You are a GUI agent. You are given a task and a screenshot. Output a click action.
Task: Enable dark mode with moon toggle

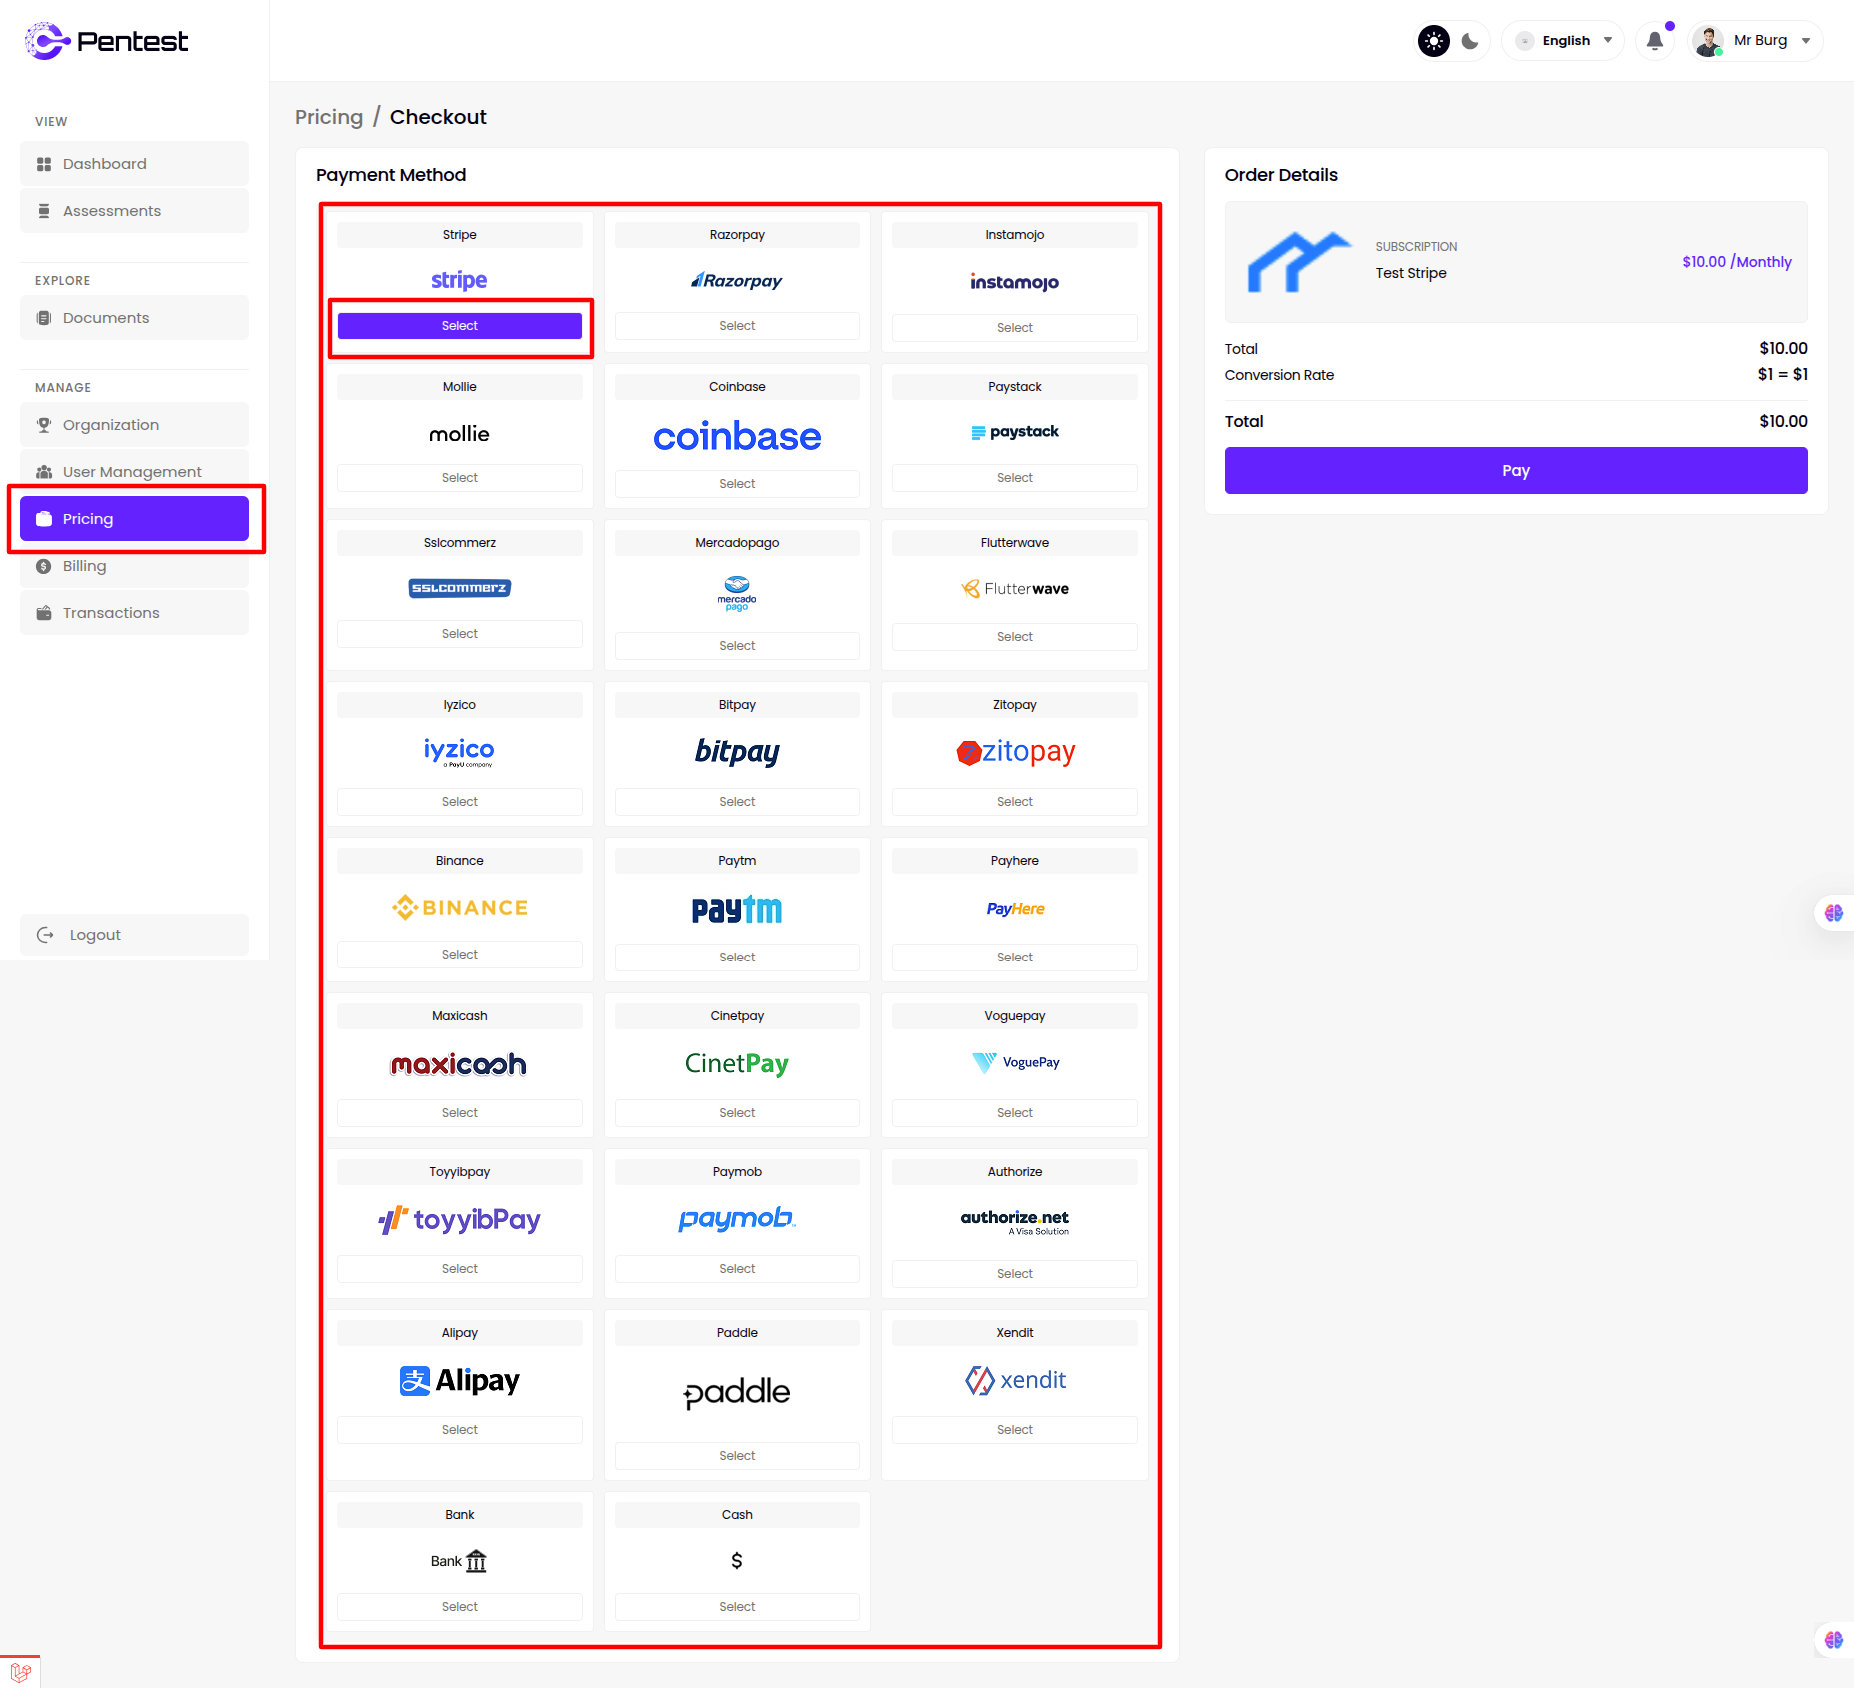pos(1470,41)
